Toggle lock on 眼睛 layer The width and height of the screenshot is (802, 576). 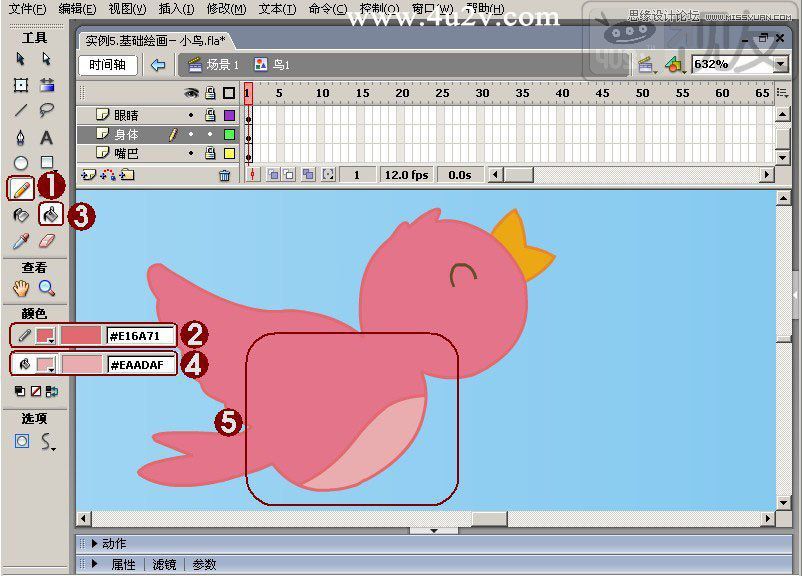pyautogui.click(x=210, y=115)
